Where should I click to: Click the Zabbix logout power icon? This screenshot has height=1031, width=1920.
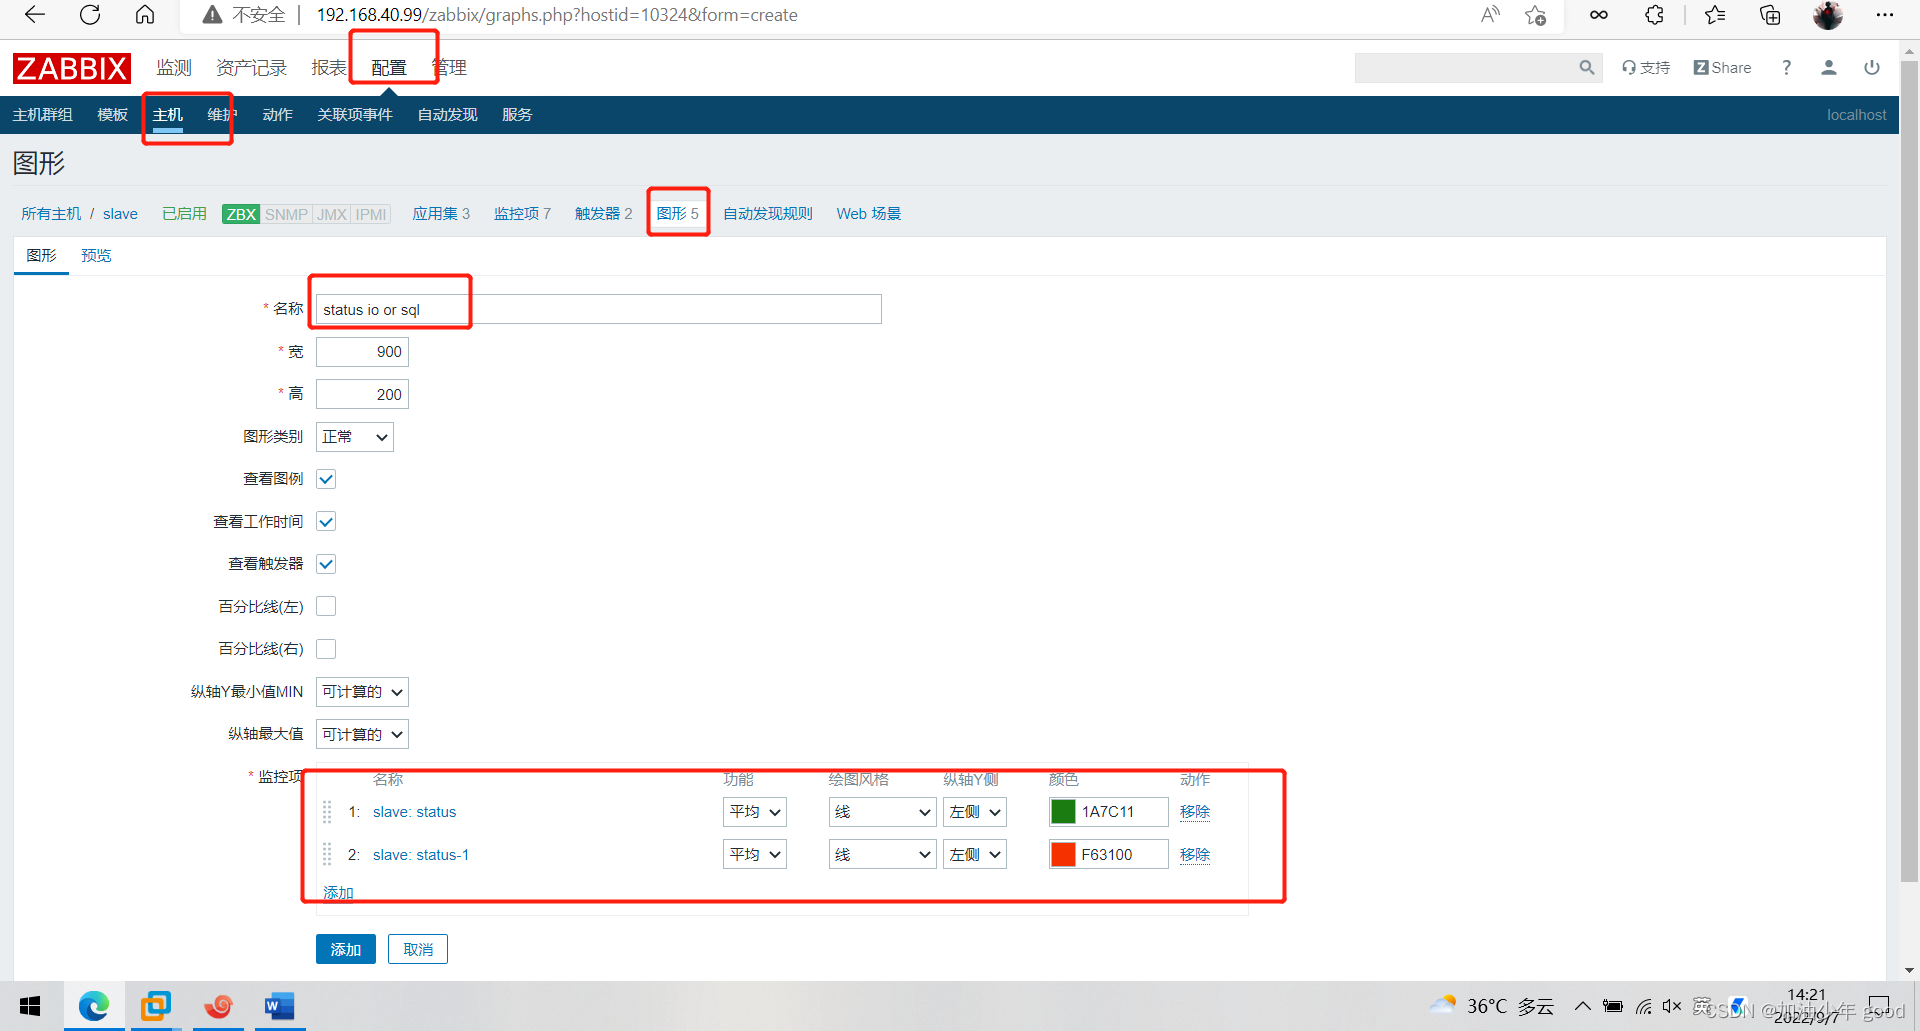click(x=1872, y=68)
